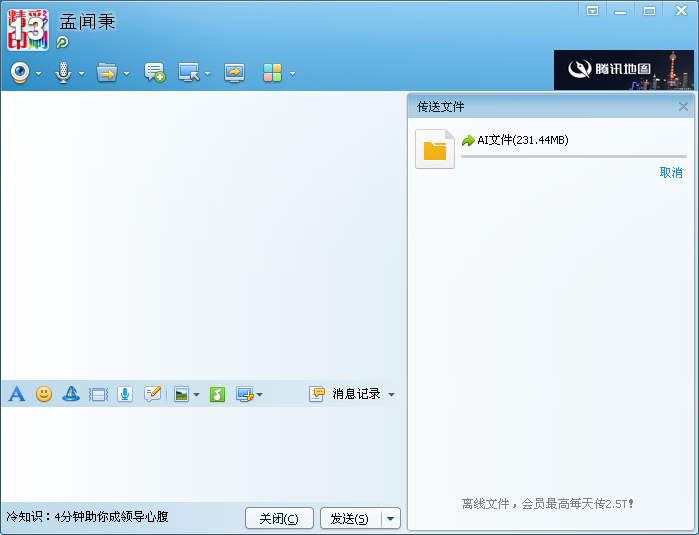Open the 腾讯地图 banner ad

click(x=624, y=70)
